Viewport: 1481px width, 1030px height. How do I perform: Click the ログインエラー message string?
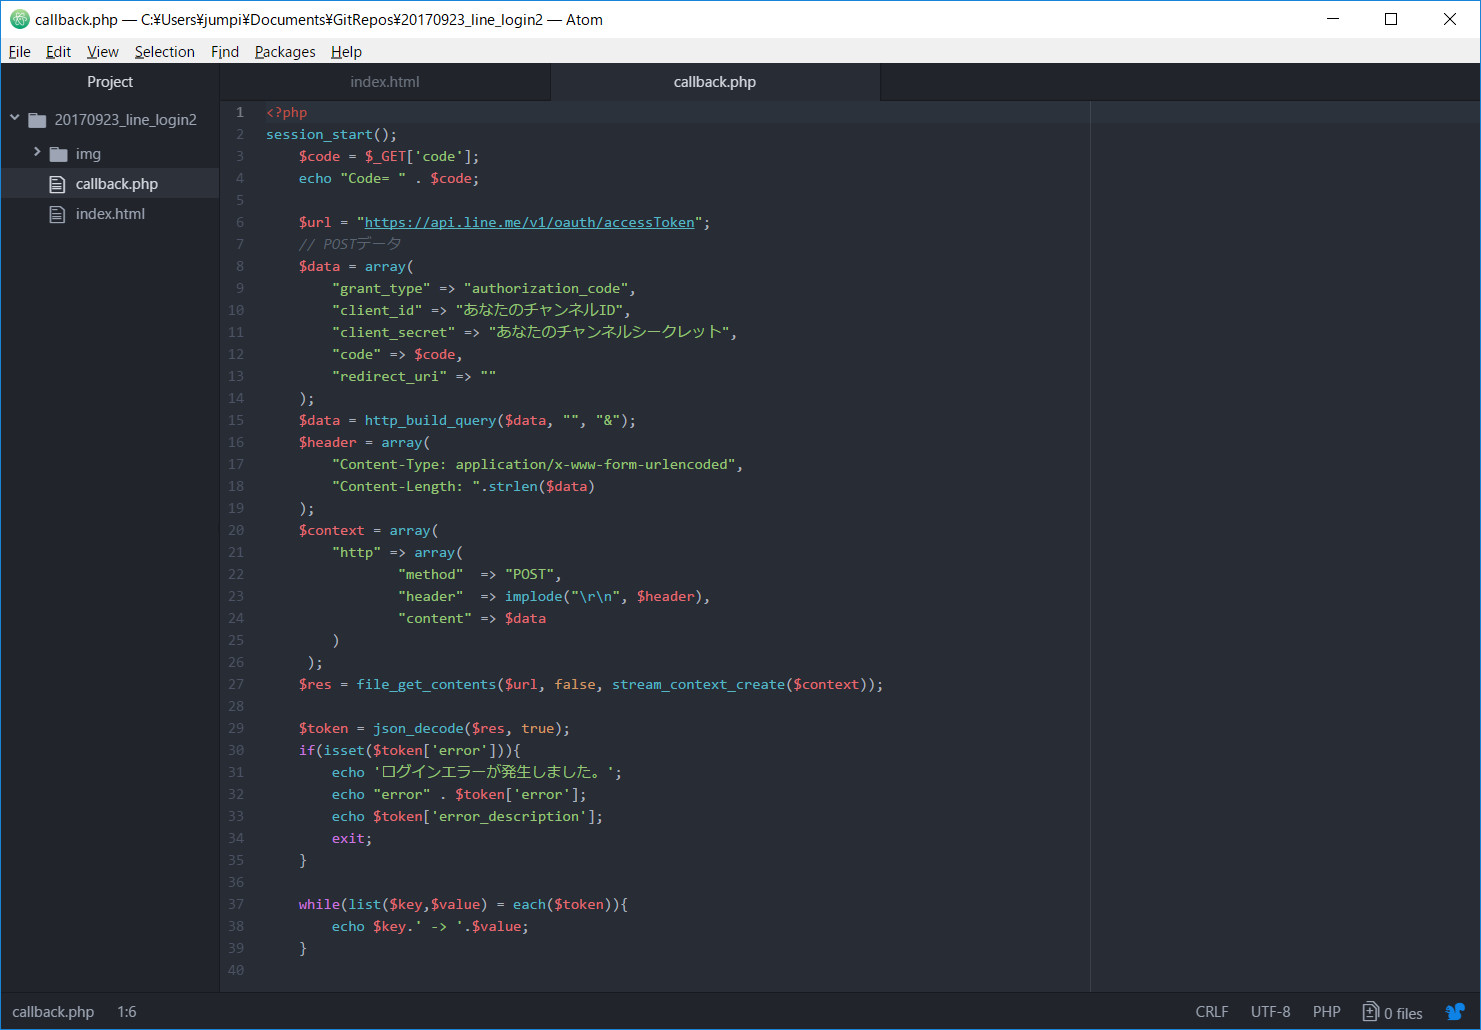(494, 772)
